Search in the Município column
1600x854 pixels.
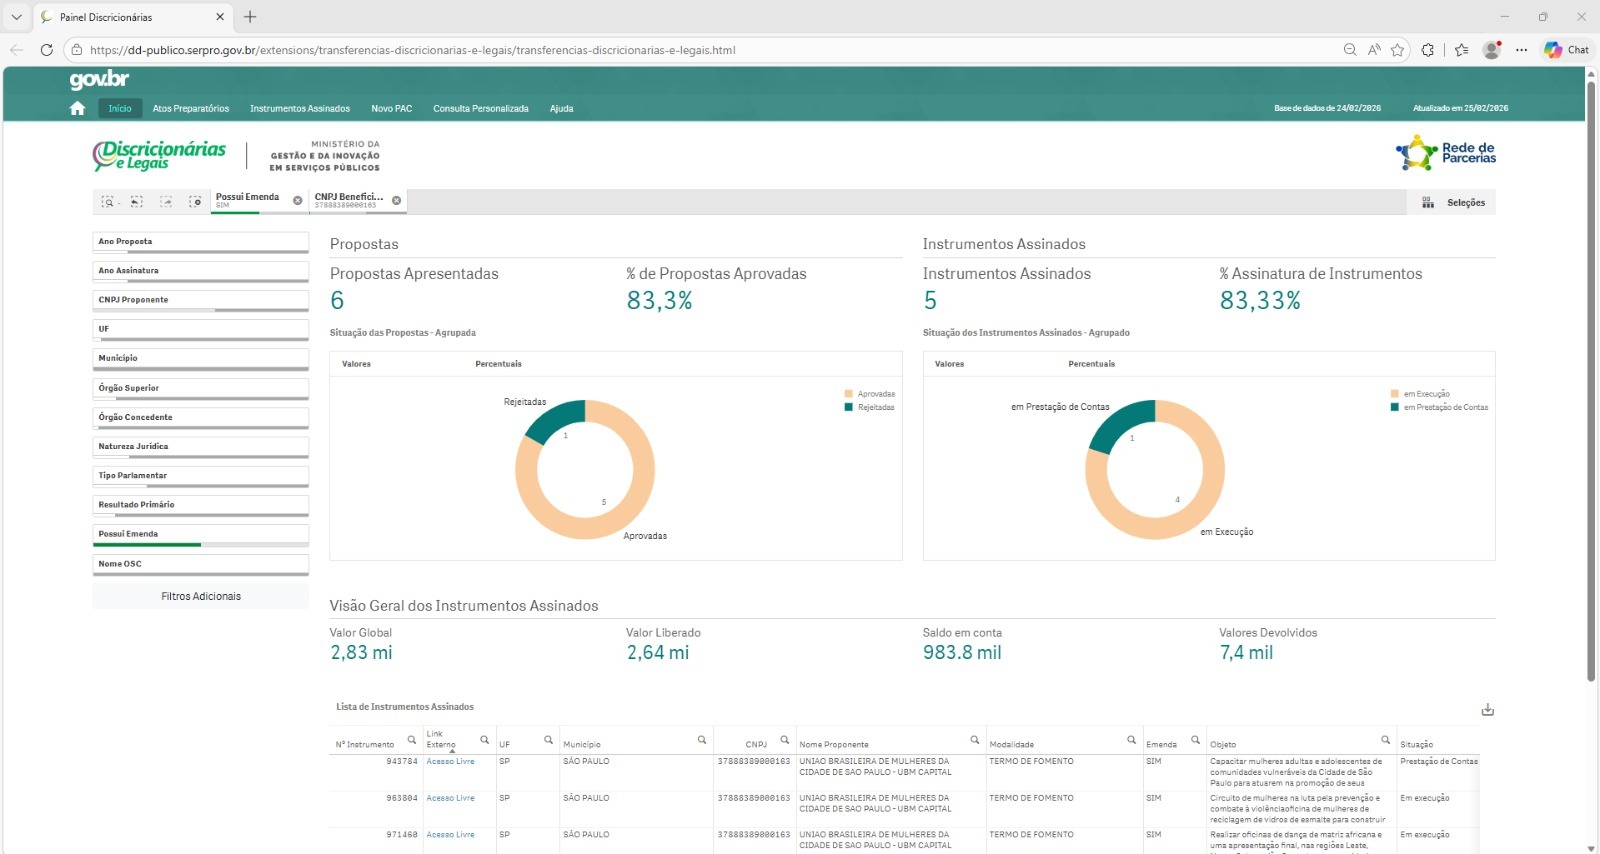(702, 740)
